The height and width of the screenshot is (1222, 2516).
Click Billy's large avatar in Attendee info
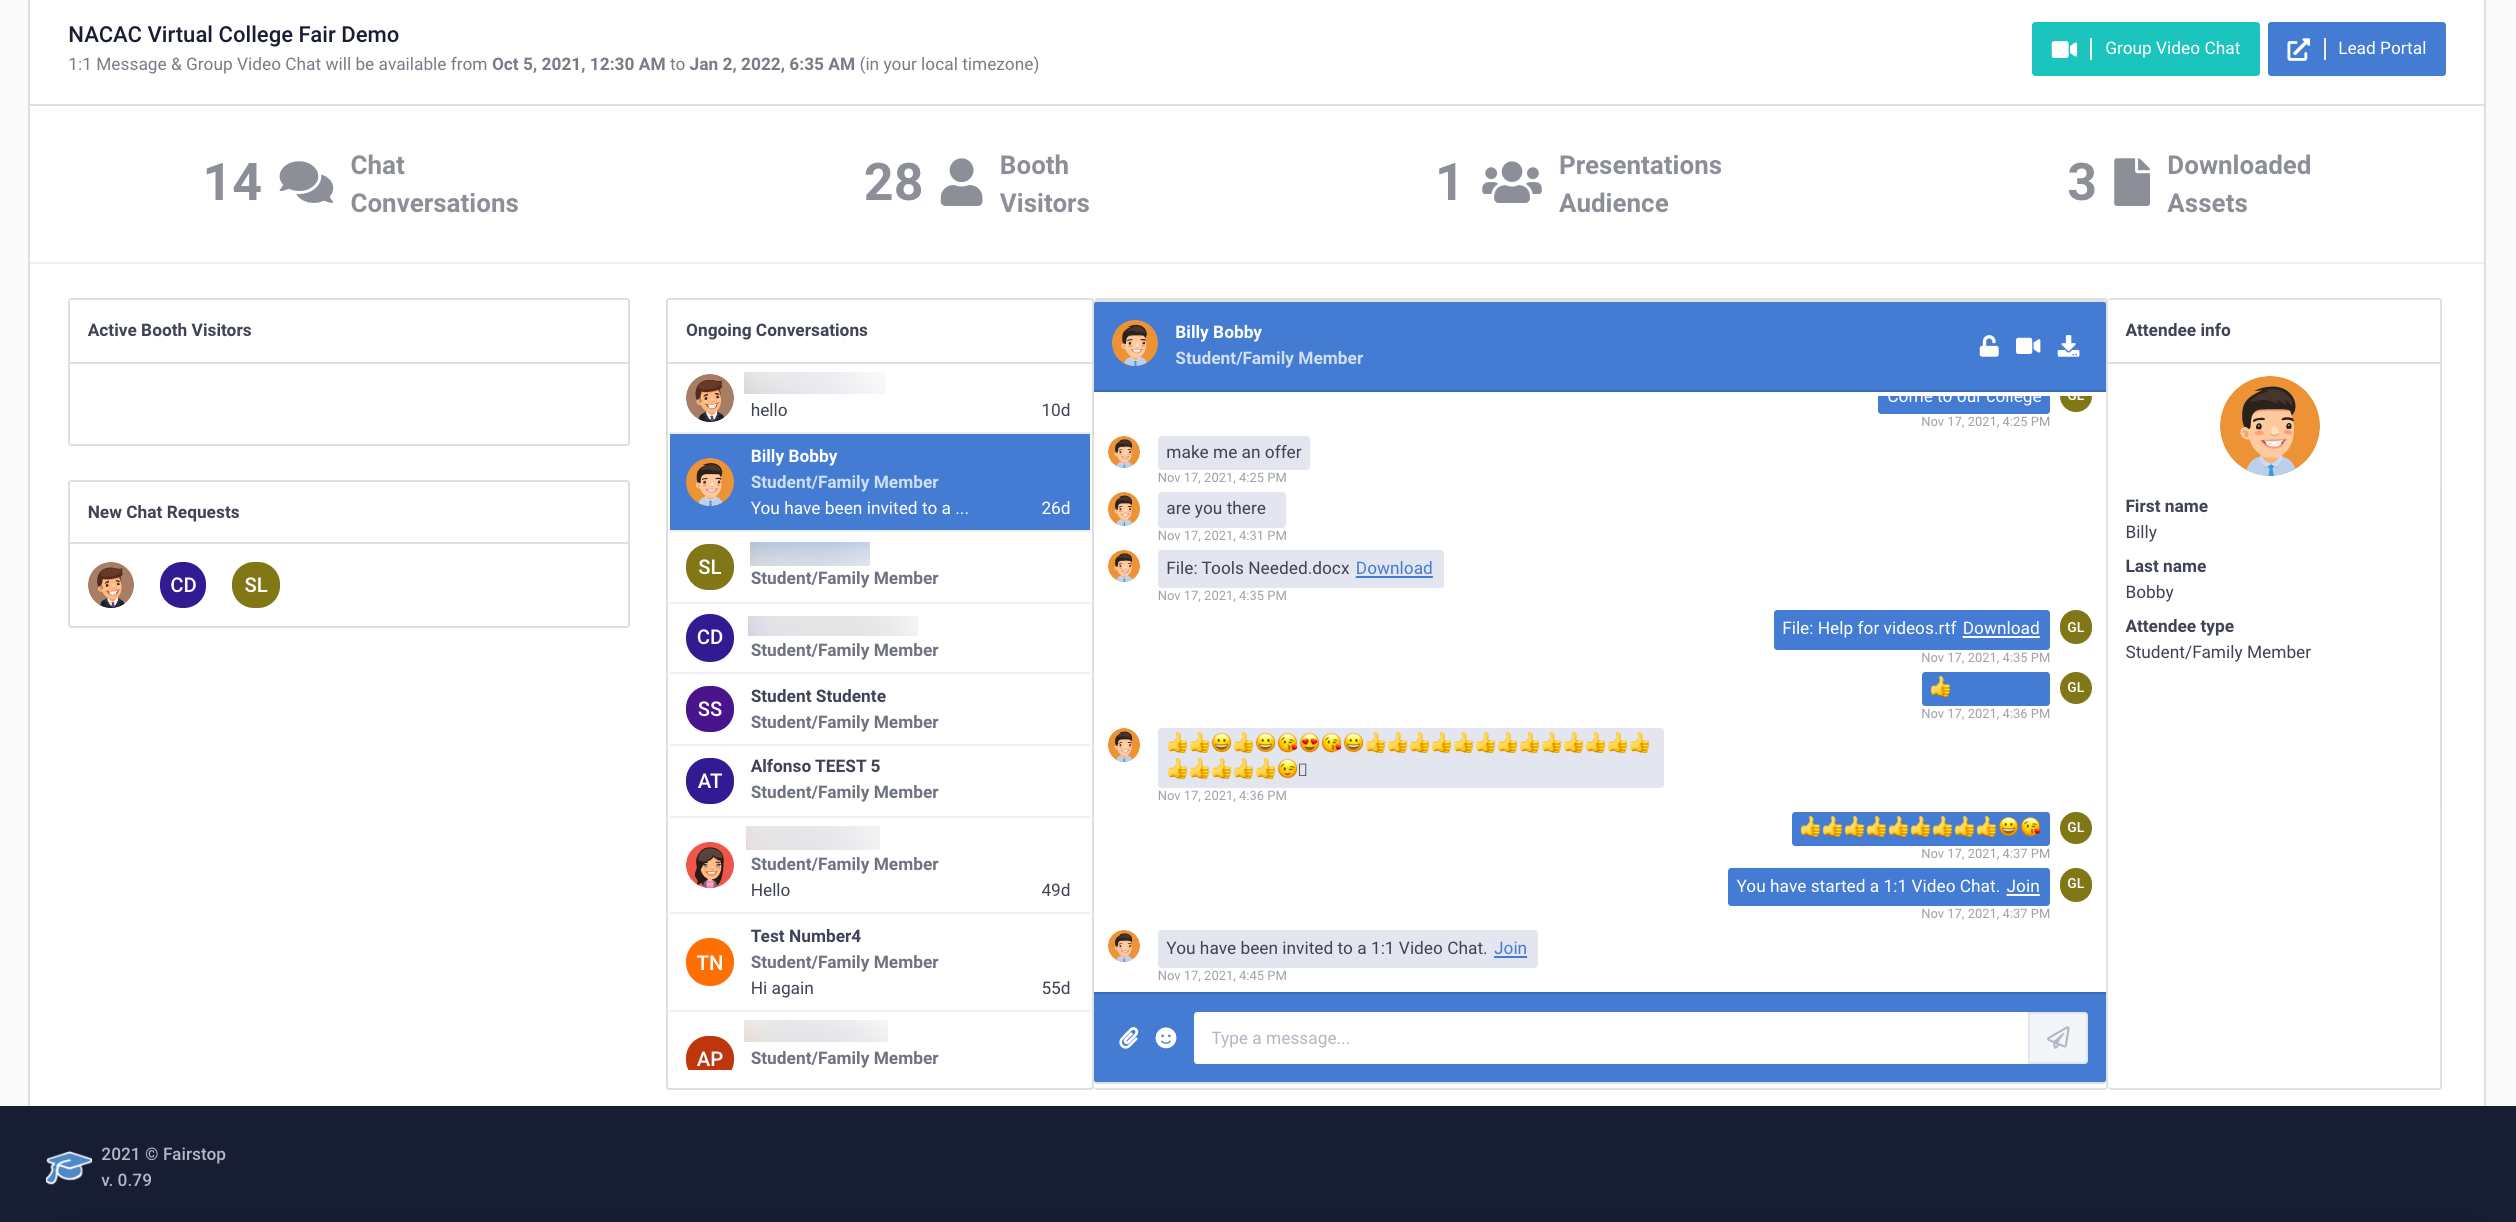click(2269, 426)
